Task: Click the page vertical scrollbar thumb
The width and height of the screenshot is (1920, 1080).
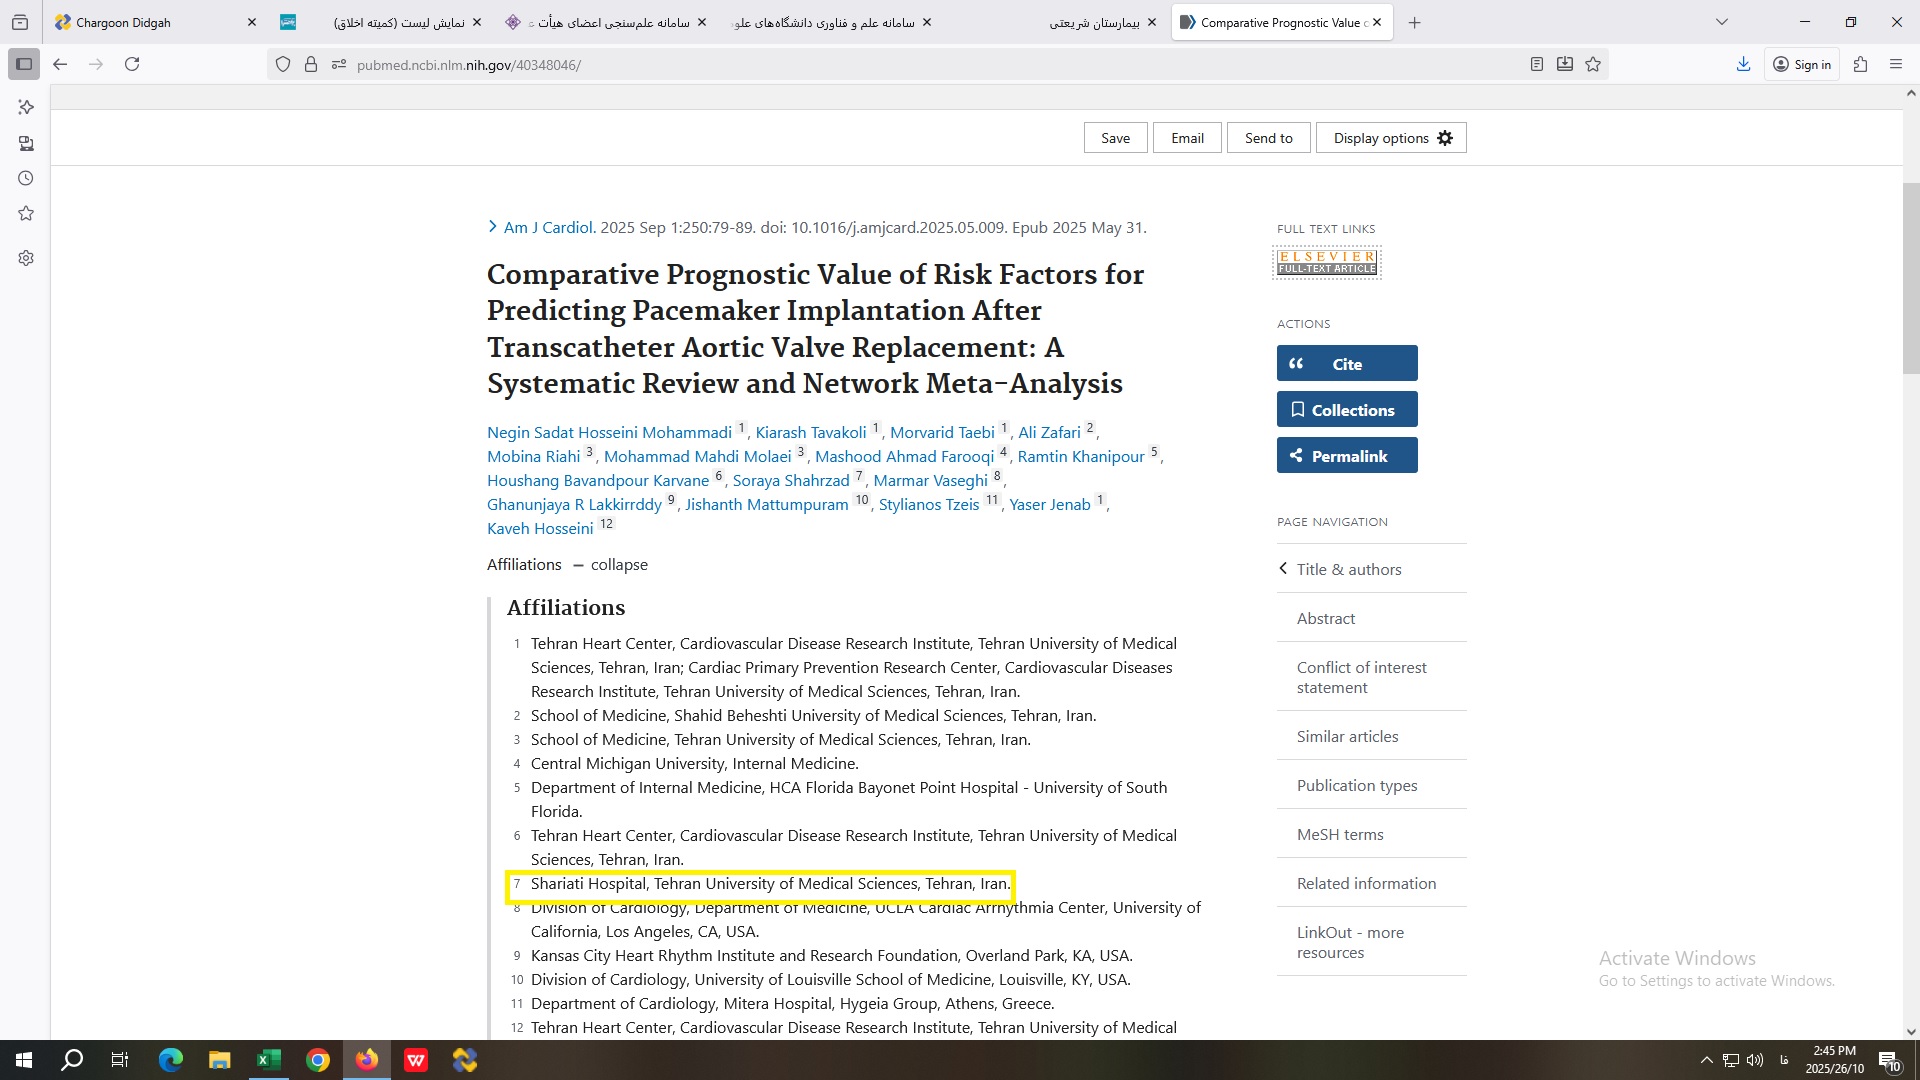Action: coord(1911,278)
